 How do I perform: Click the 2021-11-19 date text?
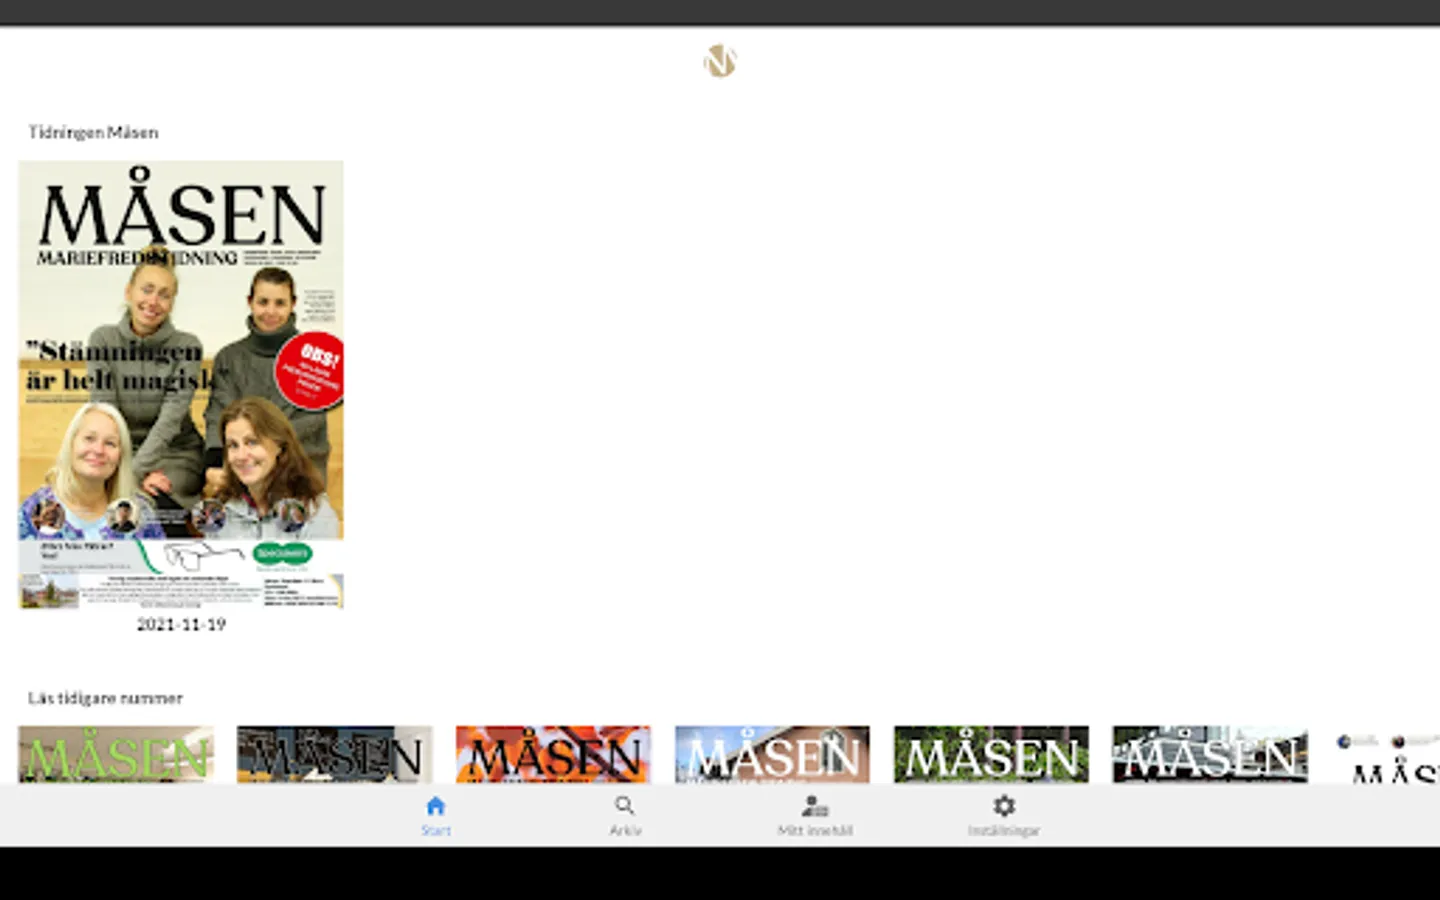click(x=181, y=624)
